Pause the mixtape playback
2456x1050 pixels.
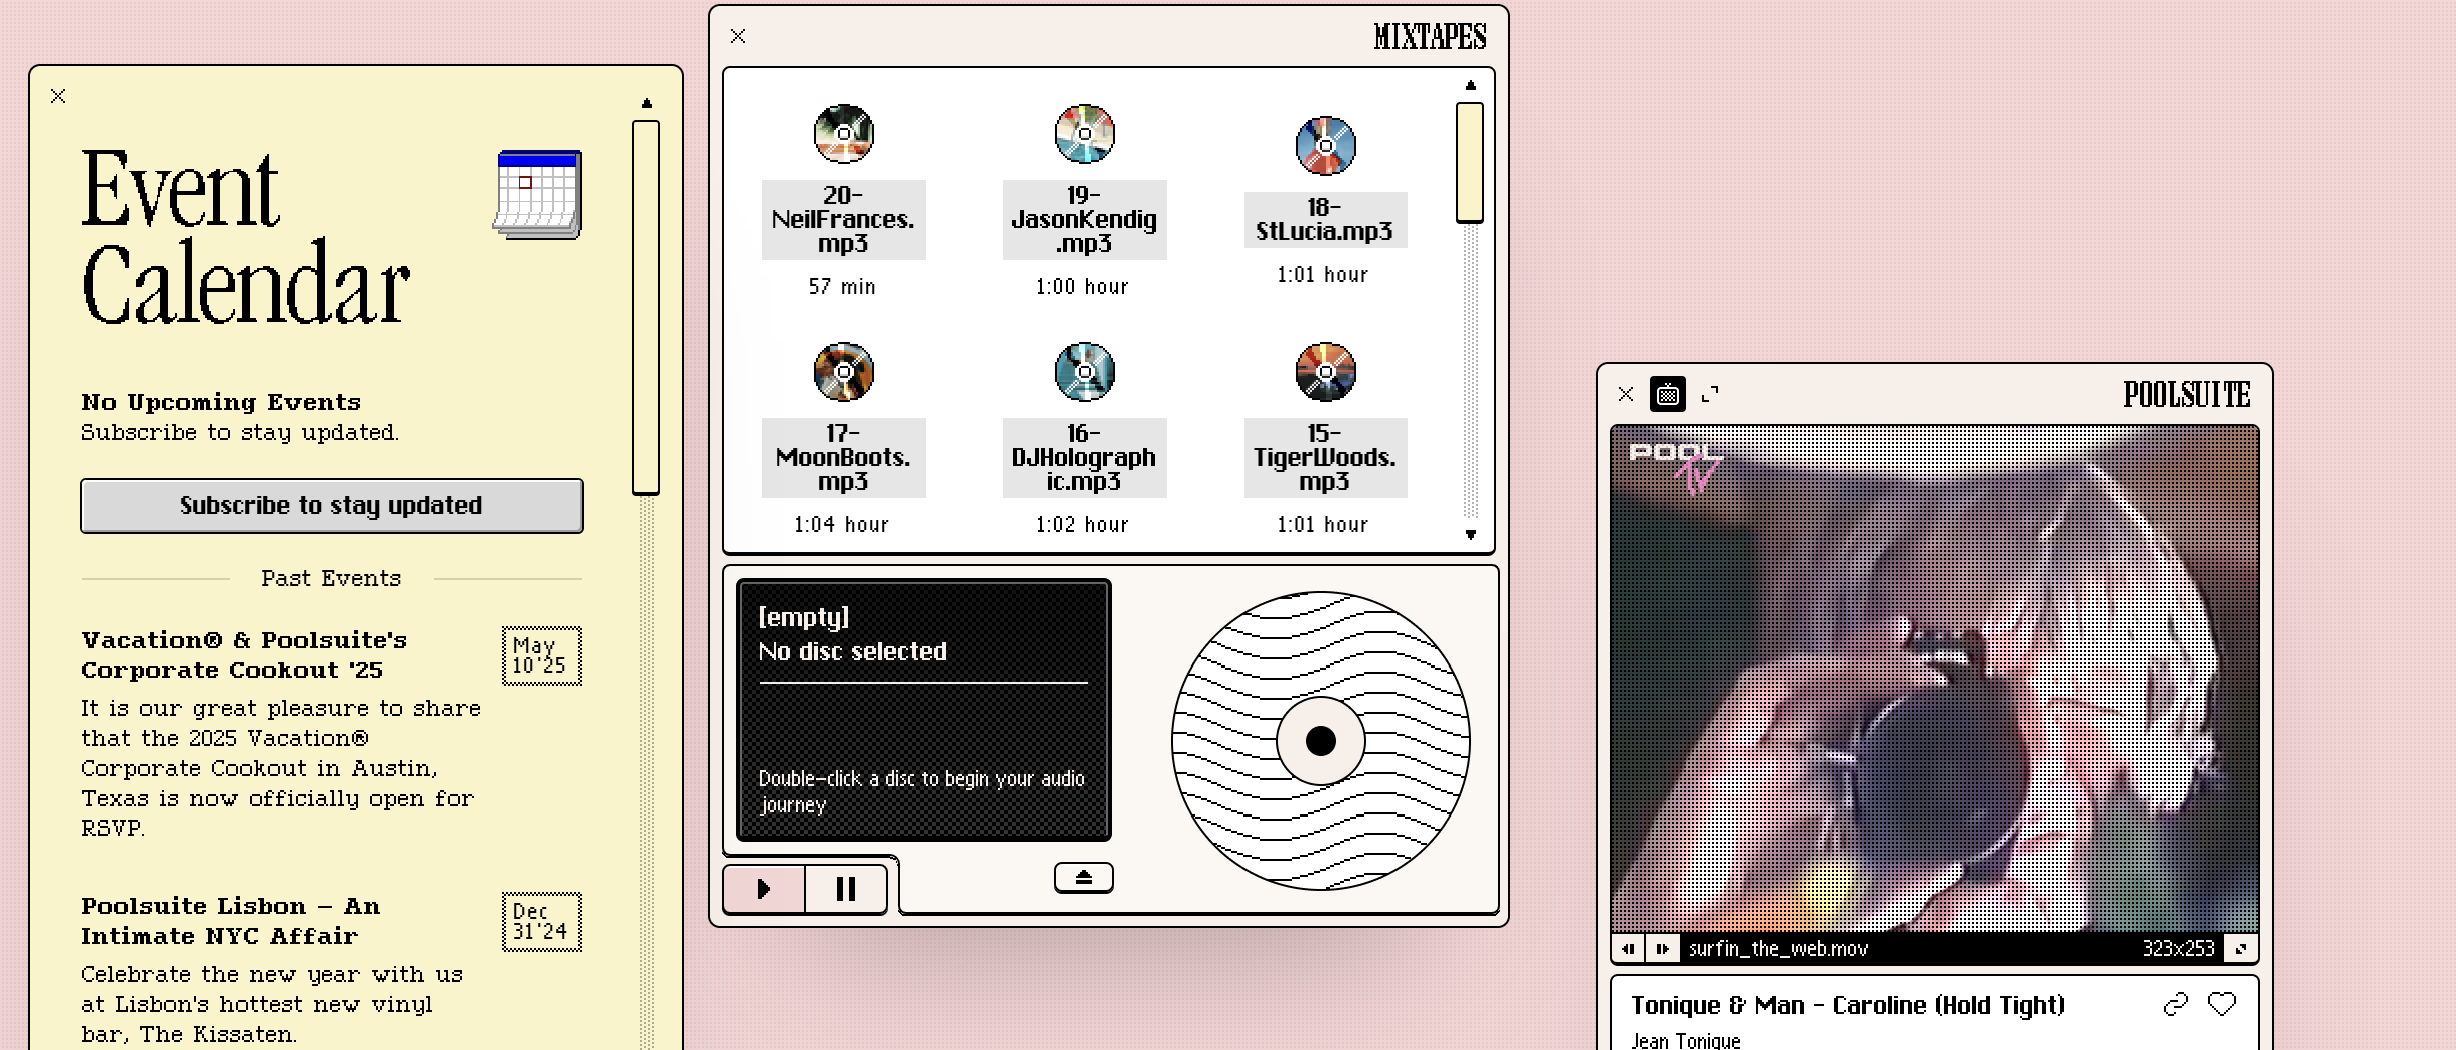tap(845, 889)
